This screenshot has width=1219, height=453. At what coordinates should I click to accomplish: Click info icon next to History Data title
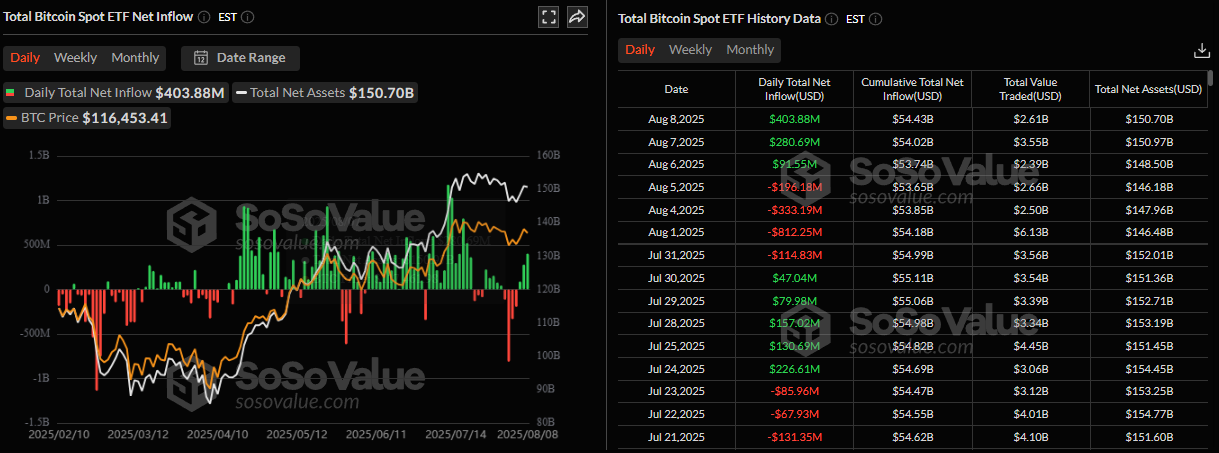(x=832, y=19)
